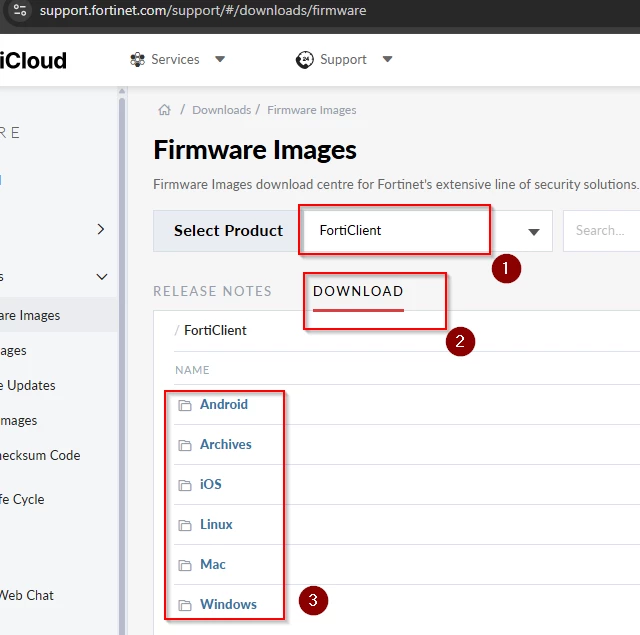
Task: Switch to the Release Notes tab
Action: coord(212,291)
